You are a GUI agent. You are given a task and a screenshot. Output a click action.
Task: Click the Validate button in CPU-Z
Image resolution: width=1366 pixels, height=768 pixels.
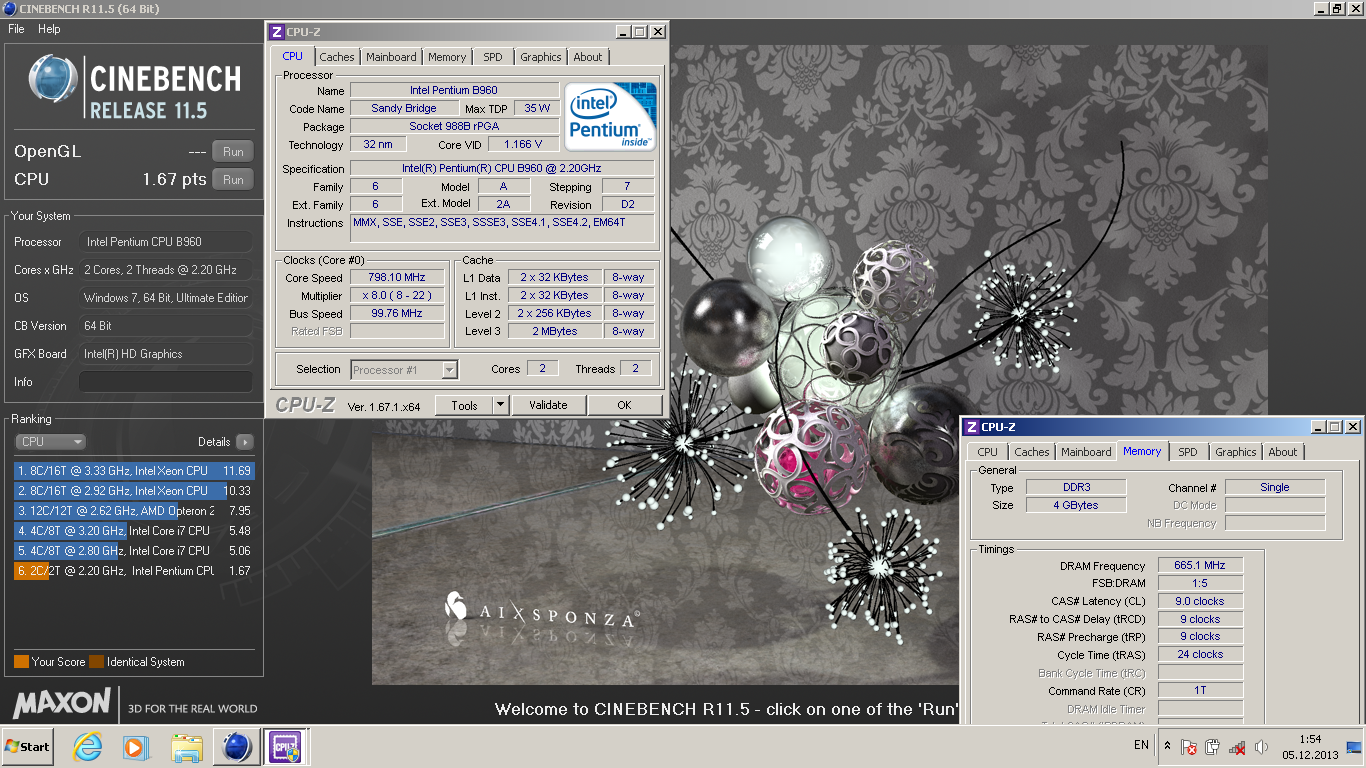pos(548,405)
